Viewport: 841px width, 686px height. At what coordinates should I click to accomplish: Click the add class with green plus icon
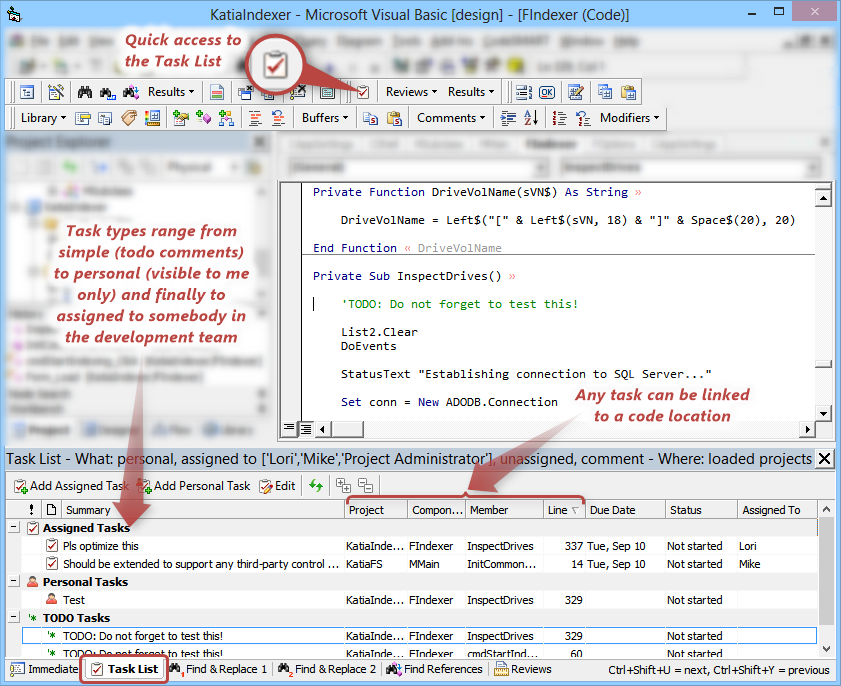[180, 118]
